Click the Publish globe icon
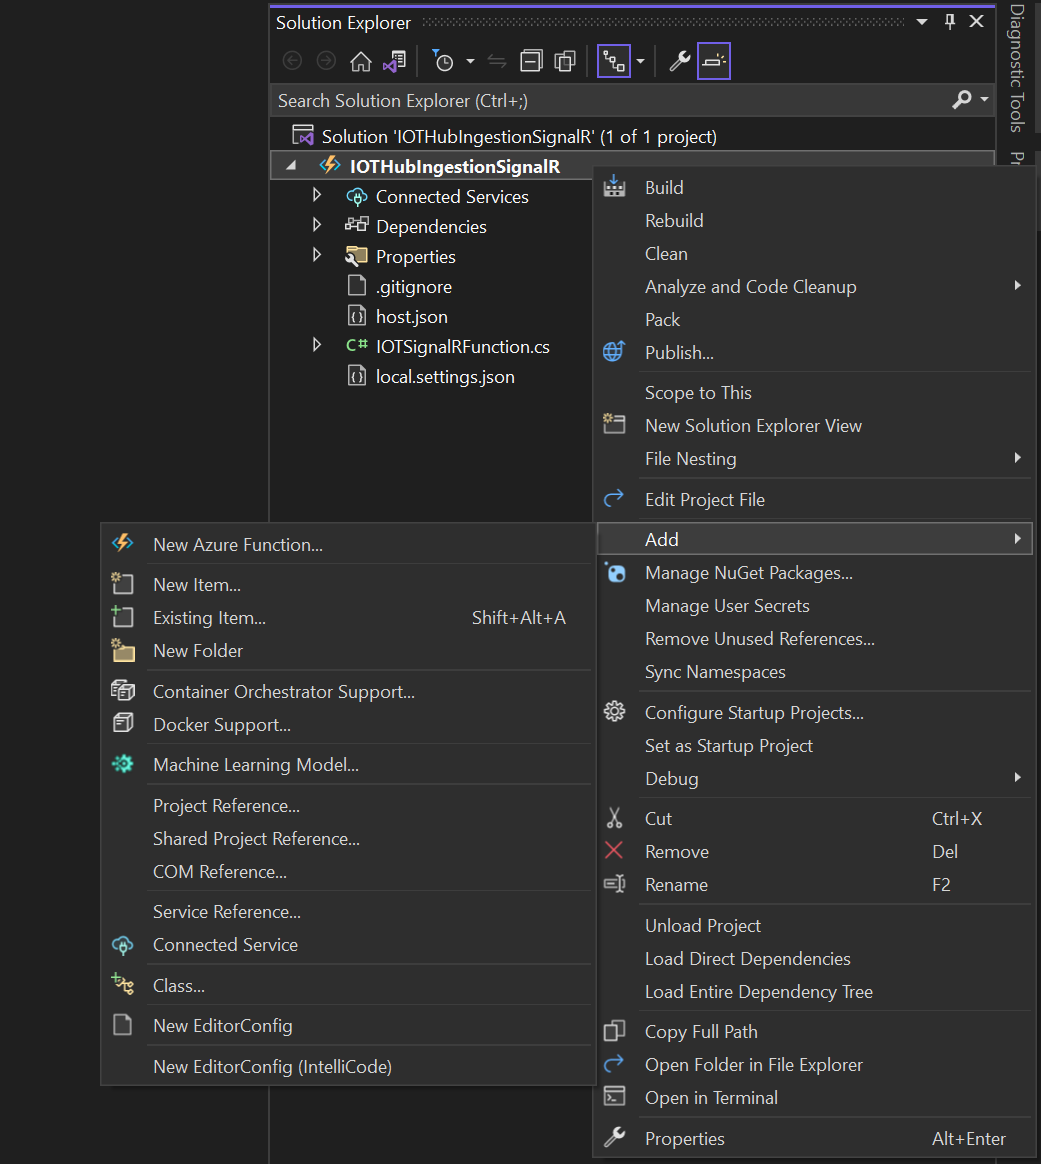The height and width of the screenshot is (1164, 1041). tap(614, 351)
